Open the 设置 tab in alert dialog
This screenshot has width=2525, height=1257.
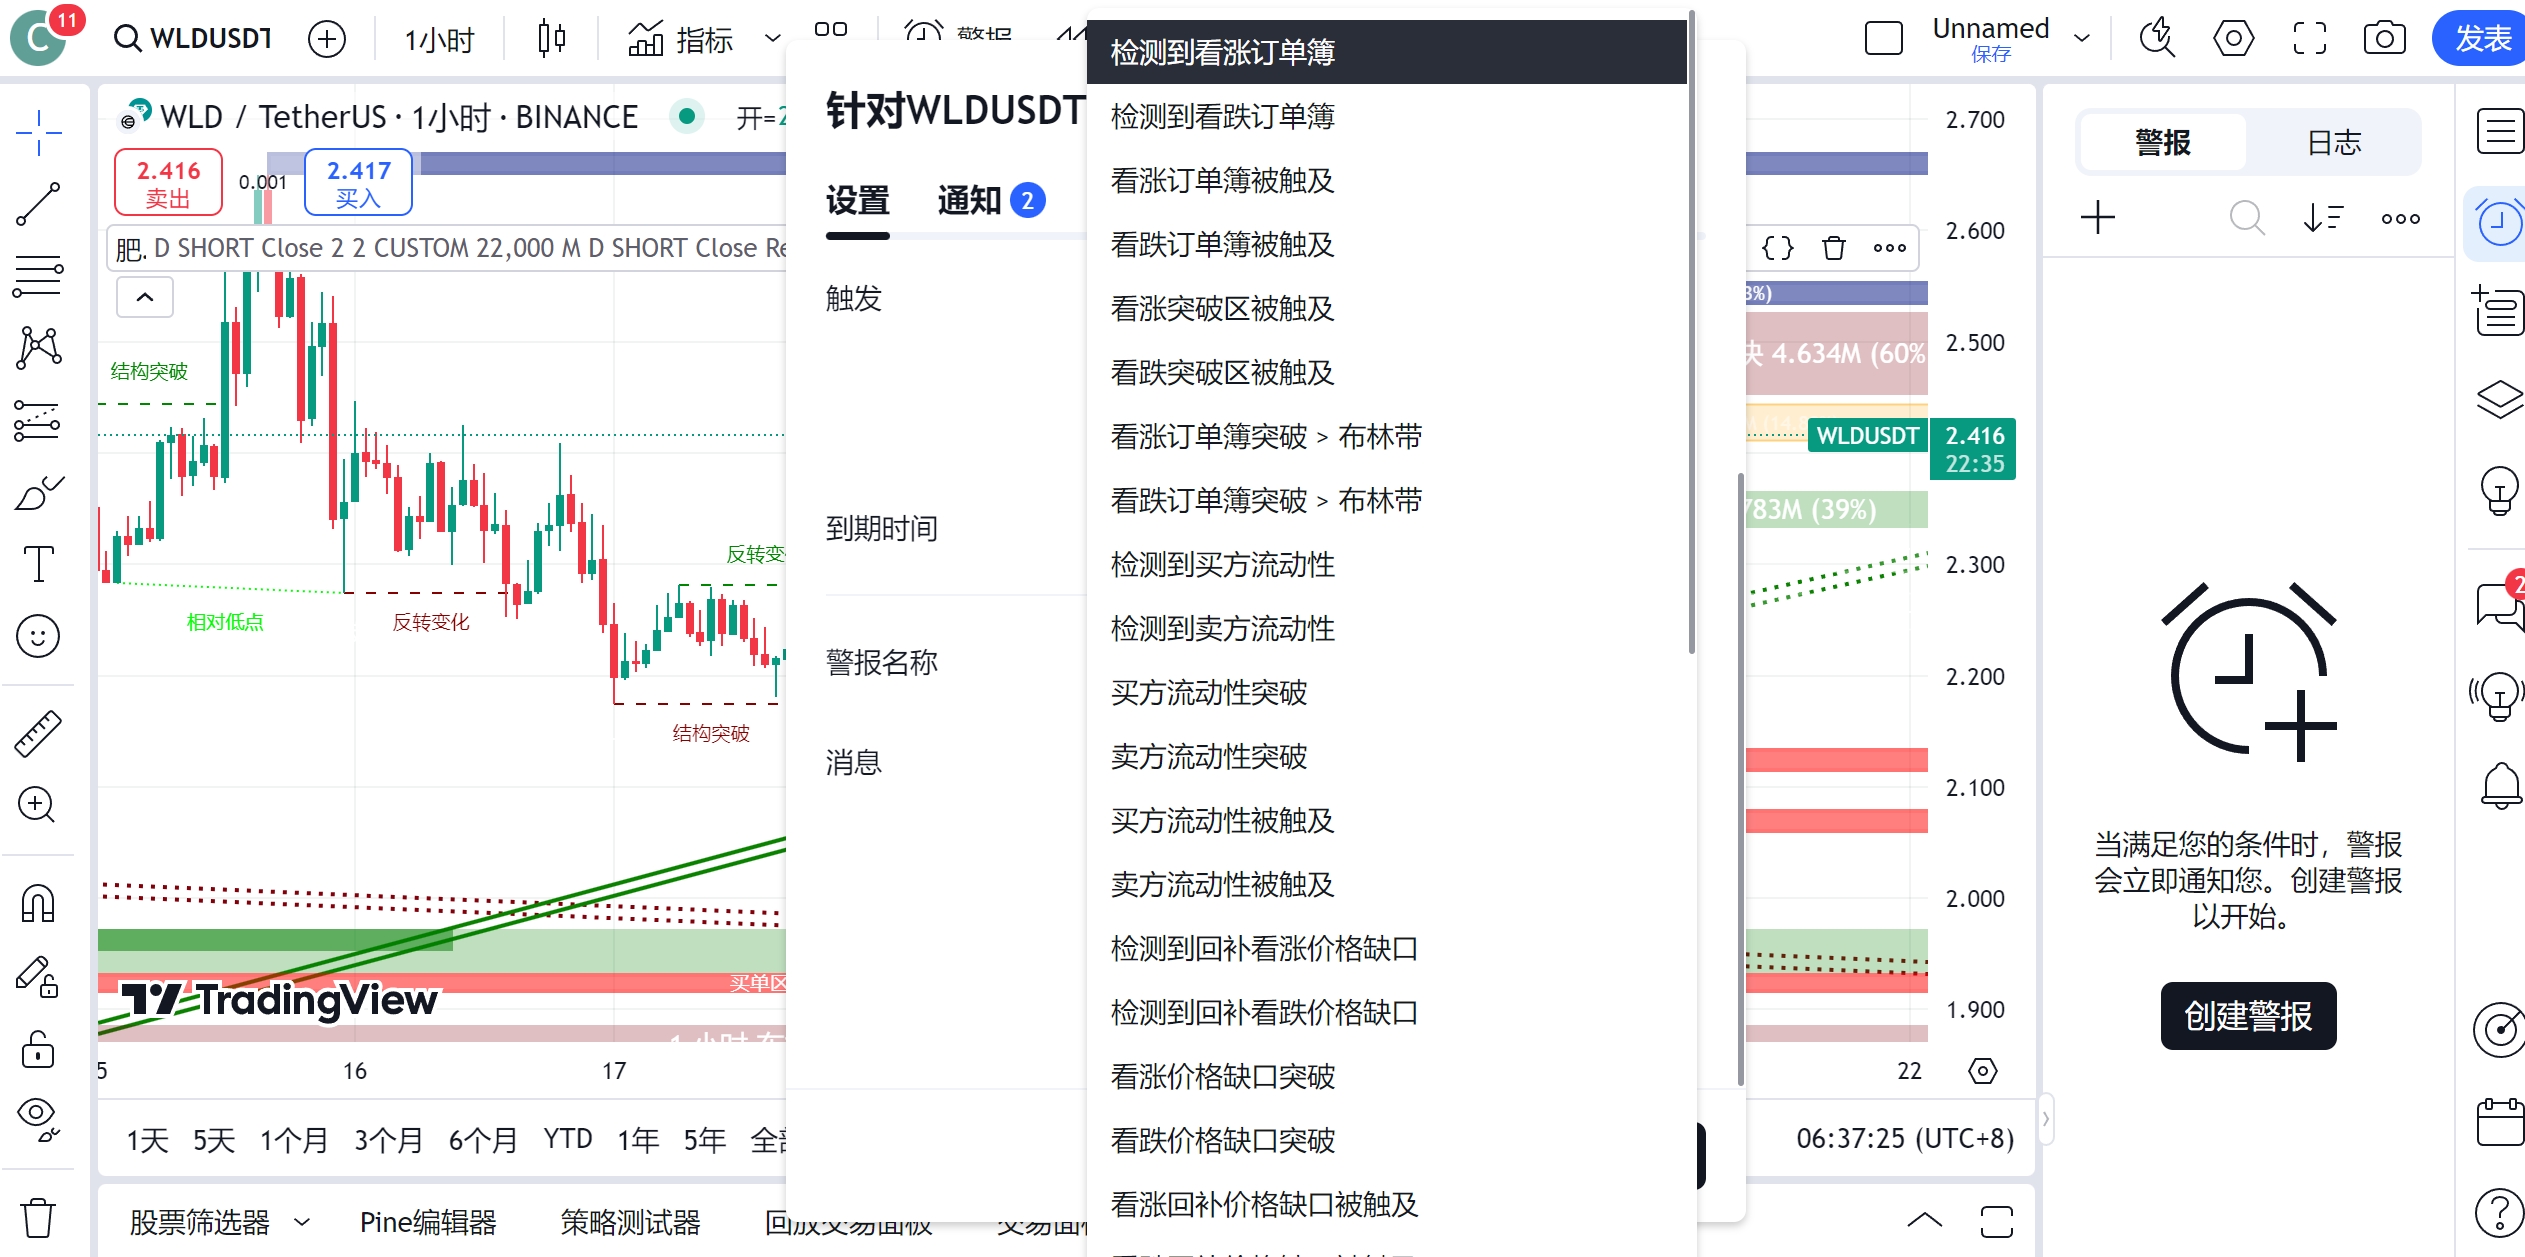click(857, 201)
